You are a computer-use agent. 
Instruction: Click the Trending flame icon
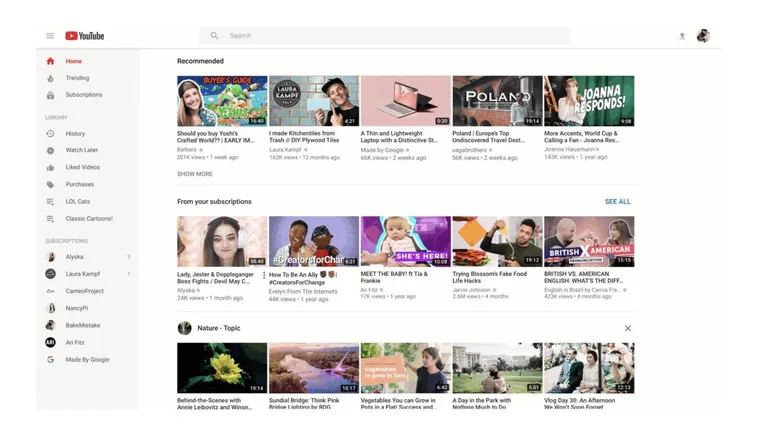click(50, 79)
